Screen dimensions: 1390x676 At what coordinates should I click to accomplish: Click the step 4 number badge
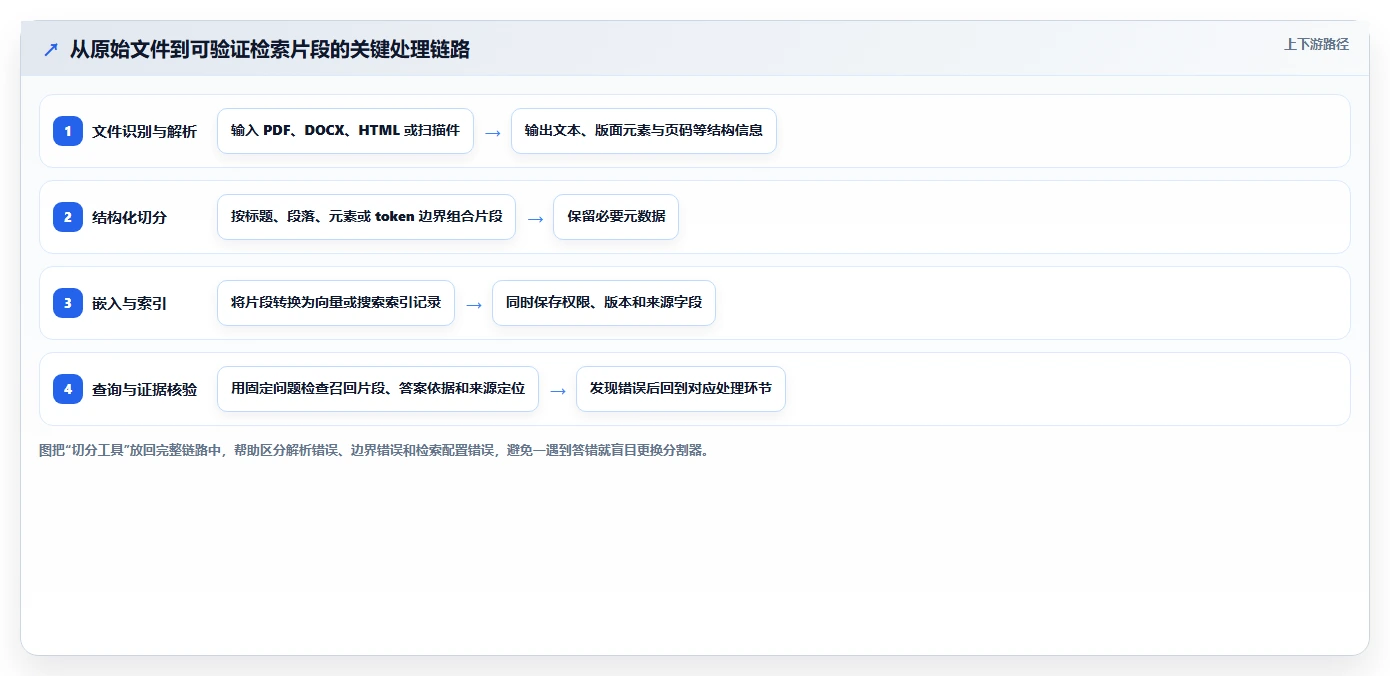click(68, 389)
